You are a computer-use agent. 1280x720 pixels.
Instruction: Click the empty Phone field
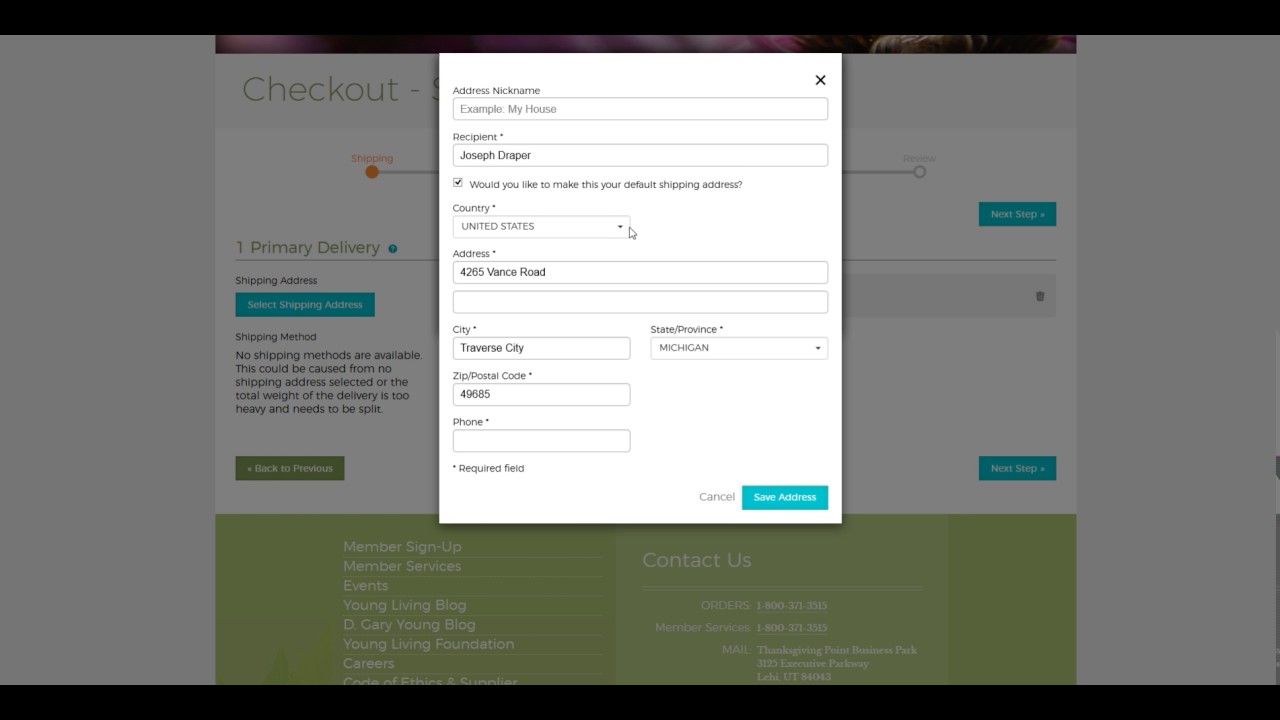pyautogui.click(x=541, y=441)
